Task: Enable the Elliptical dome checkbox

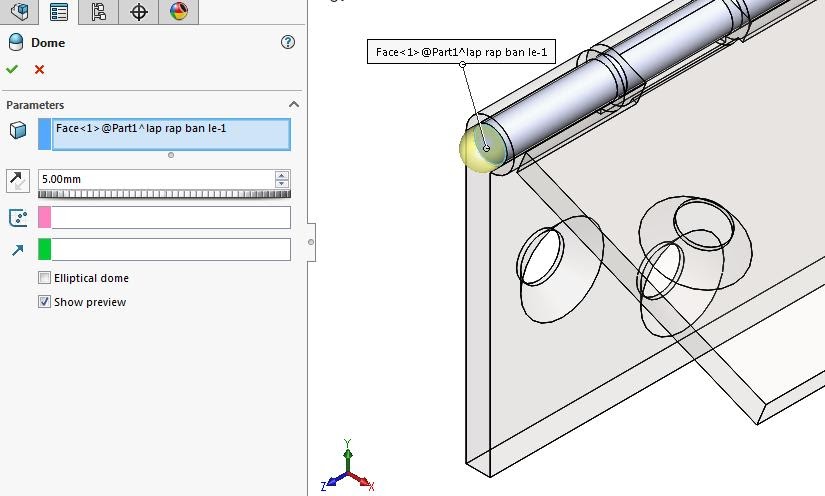Action: 44,278
